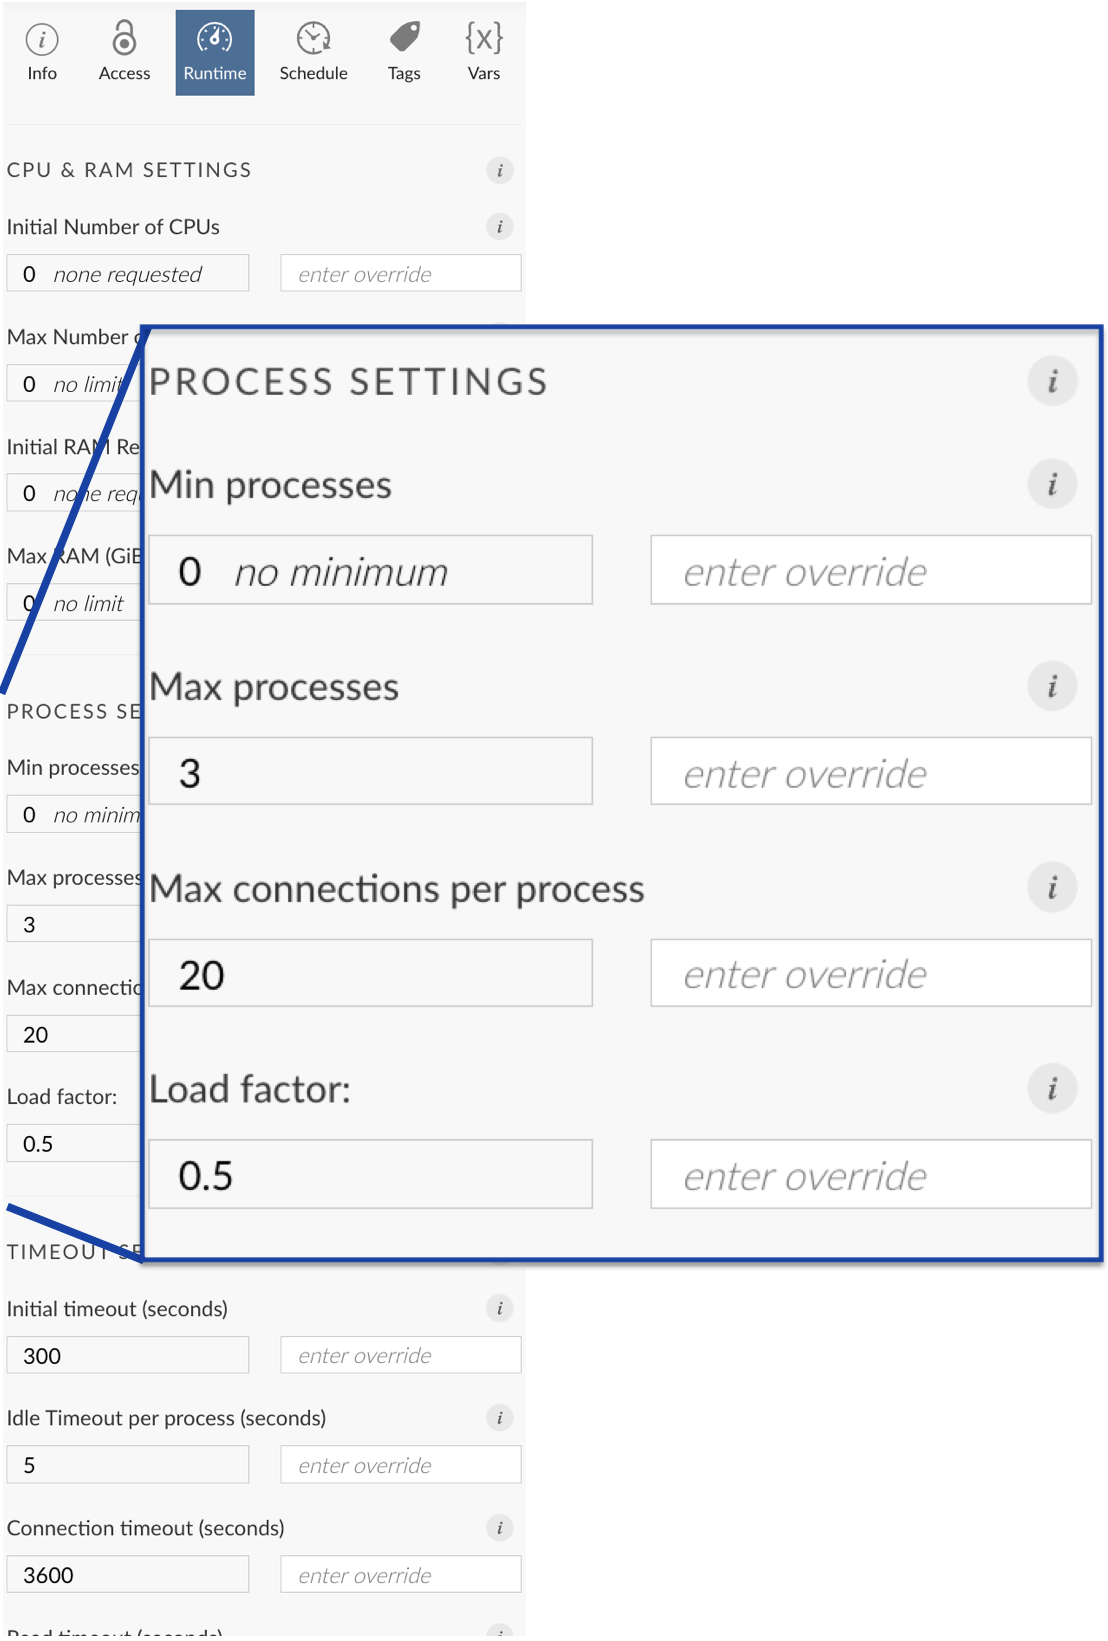The height and width of the screenshot is (1641, 1108).
Task: Click info icon for CPU & RAM Settings
Action: click(x=500, y=170)
